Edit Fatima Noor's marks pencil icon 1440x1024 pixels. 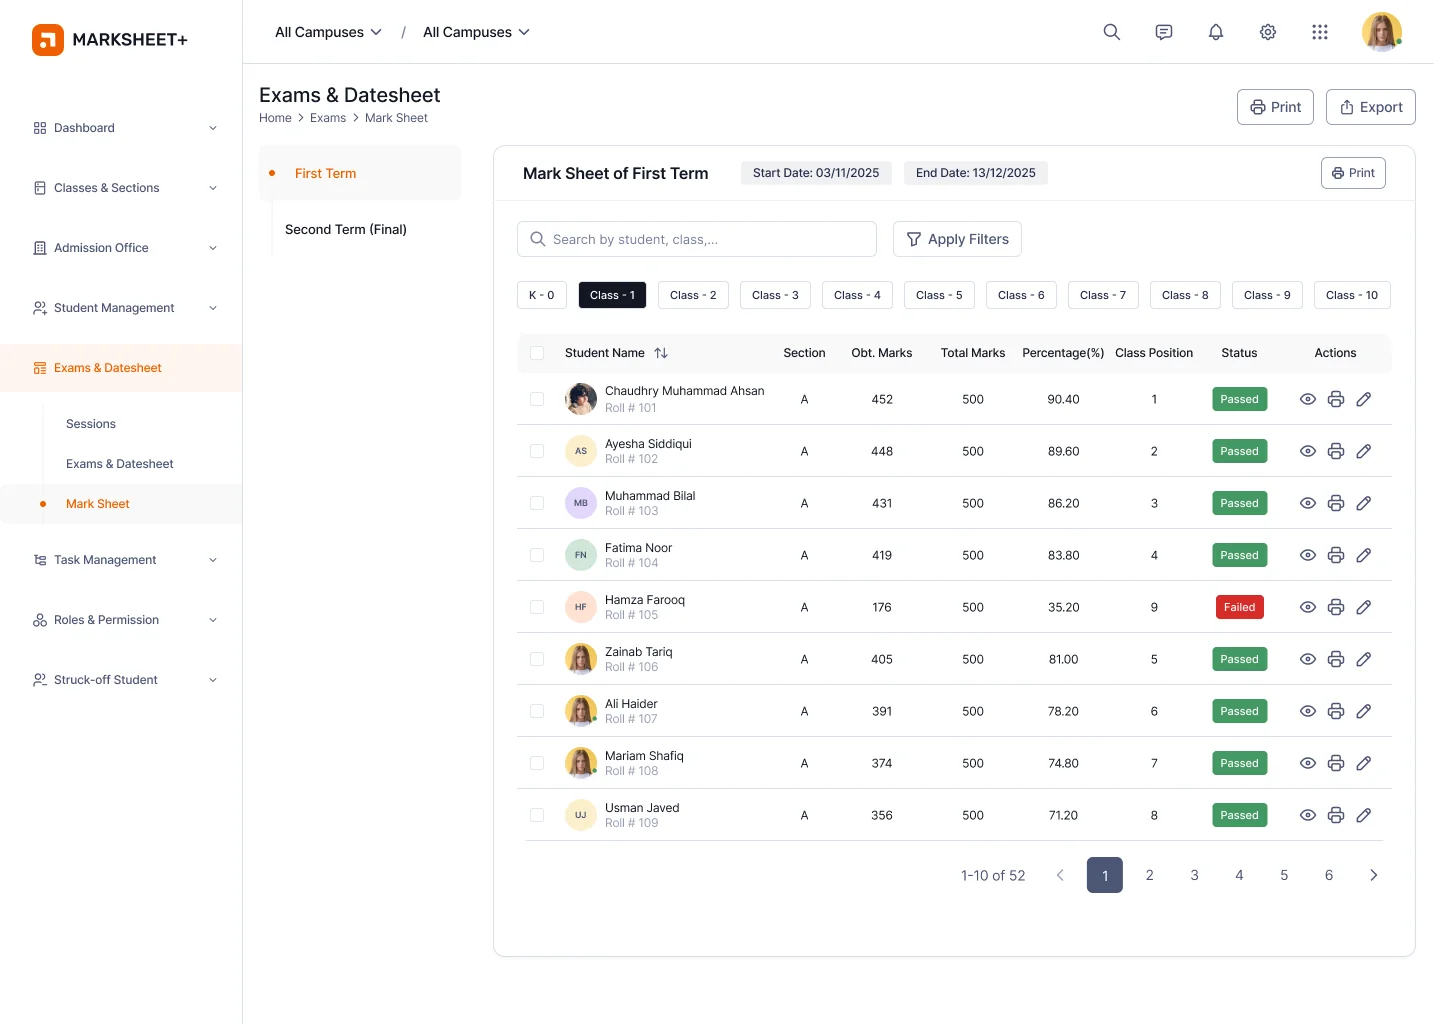point(1363,555)
